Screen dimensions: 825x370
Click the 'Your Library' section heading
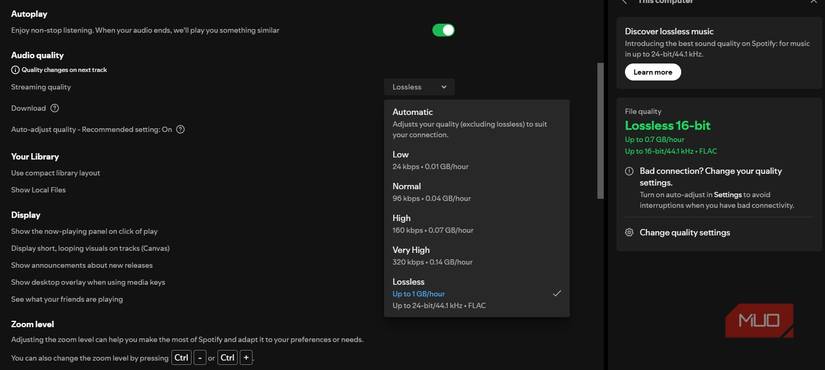35,157
